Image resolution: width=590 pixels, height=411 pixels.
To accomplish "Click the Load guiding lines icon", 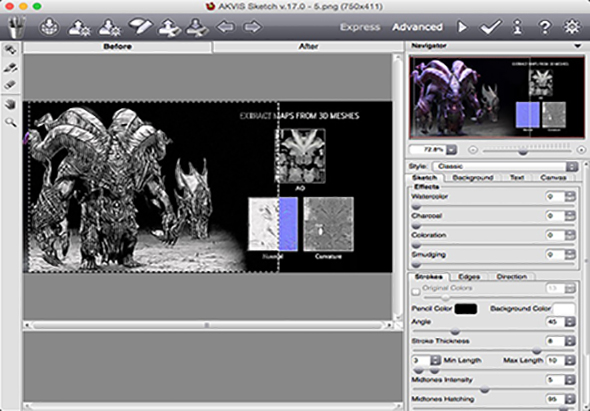I will click(x=169, y=27).
